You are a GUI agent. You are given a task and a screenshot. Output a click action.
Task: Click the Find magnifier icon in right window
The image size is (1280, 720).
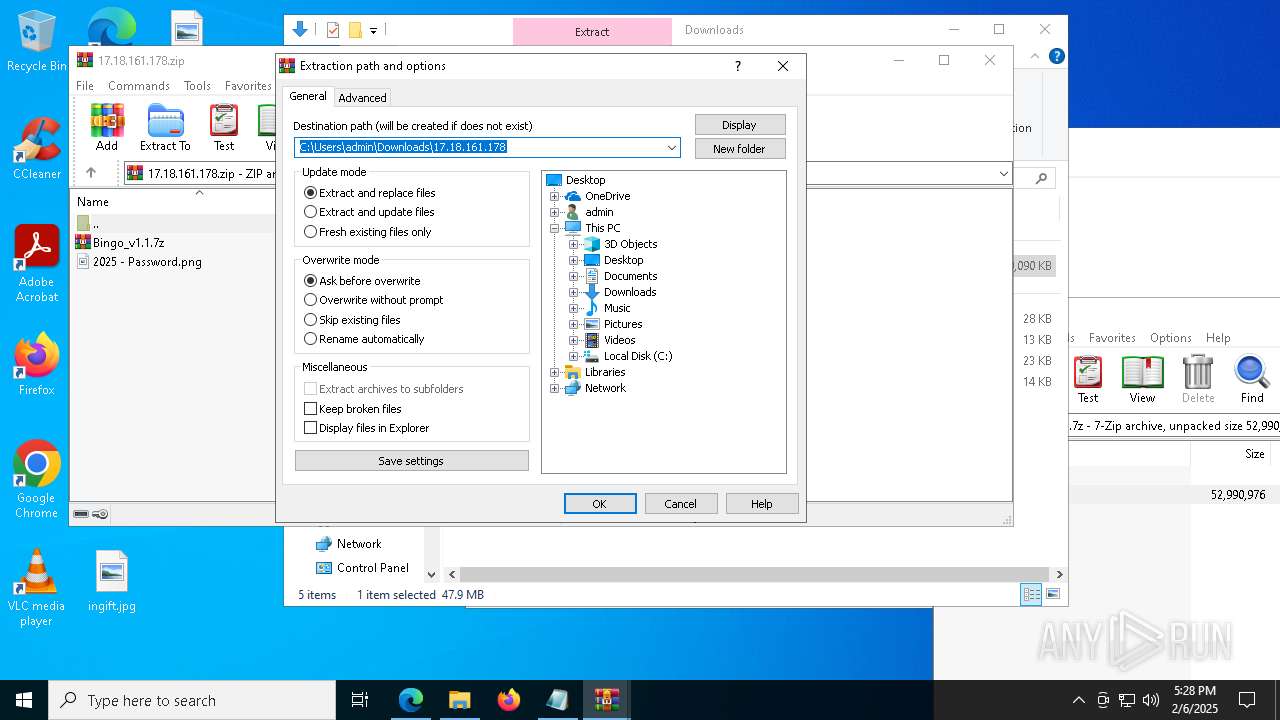pyautogui.click(x=1252, y=380)
